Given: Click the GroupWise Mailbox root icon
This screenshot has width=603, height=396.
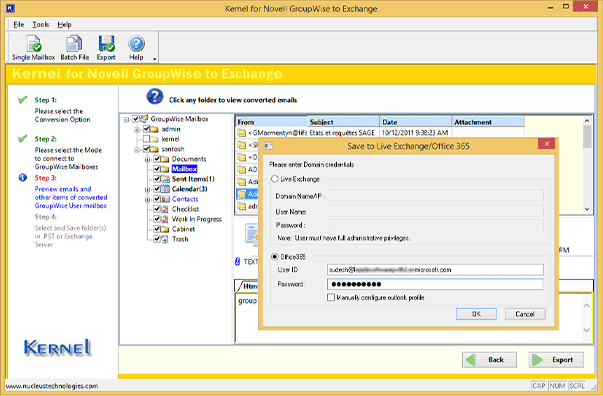Looking at the screenshot, I should pyautogui.click(x=144, y=118).
